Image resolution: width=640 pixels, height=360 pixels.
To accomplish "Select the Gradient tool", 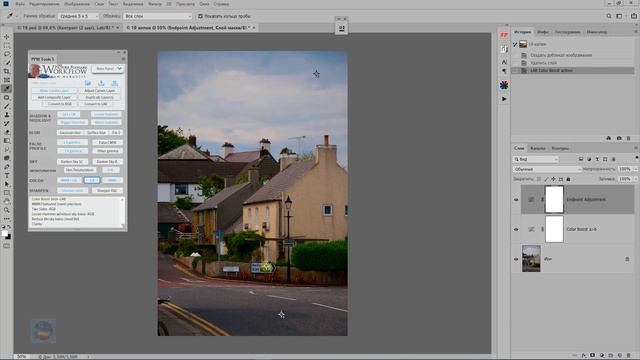I will coord(7,141).
